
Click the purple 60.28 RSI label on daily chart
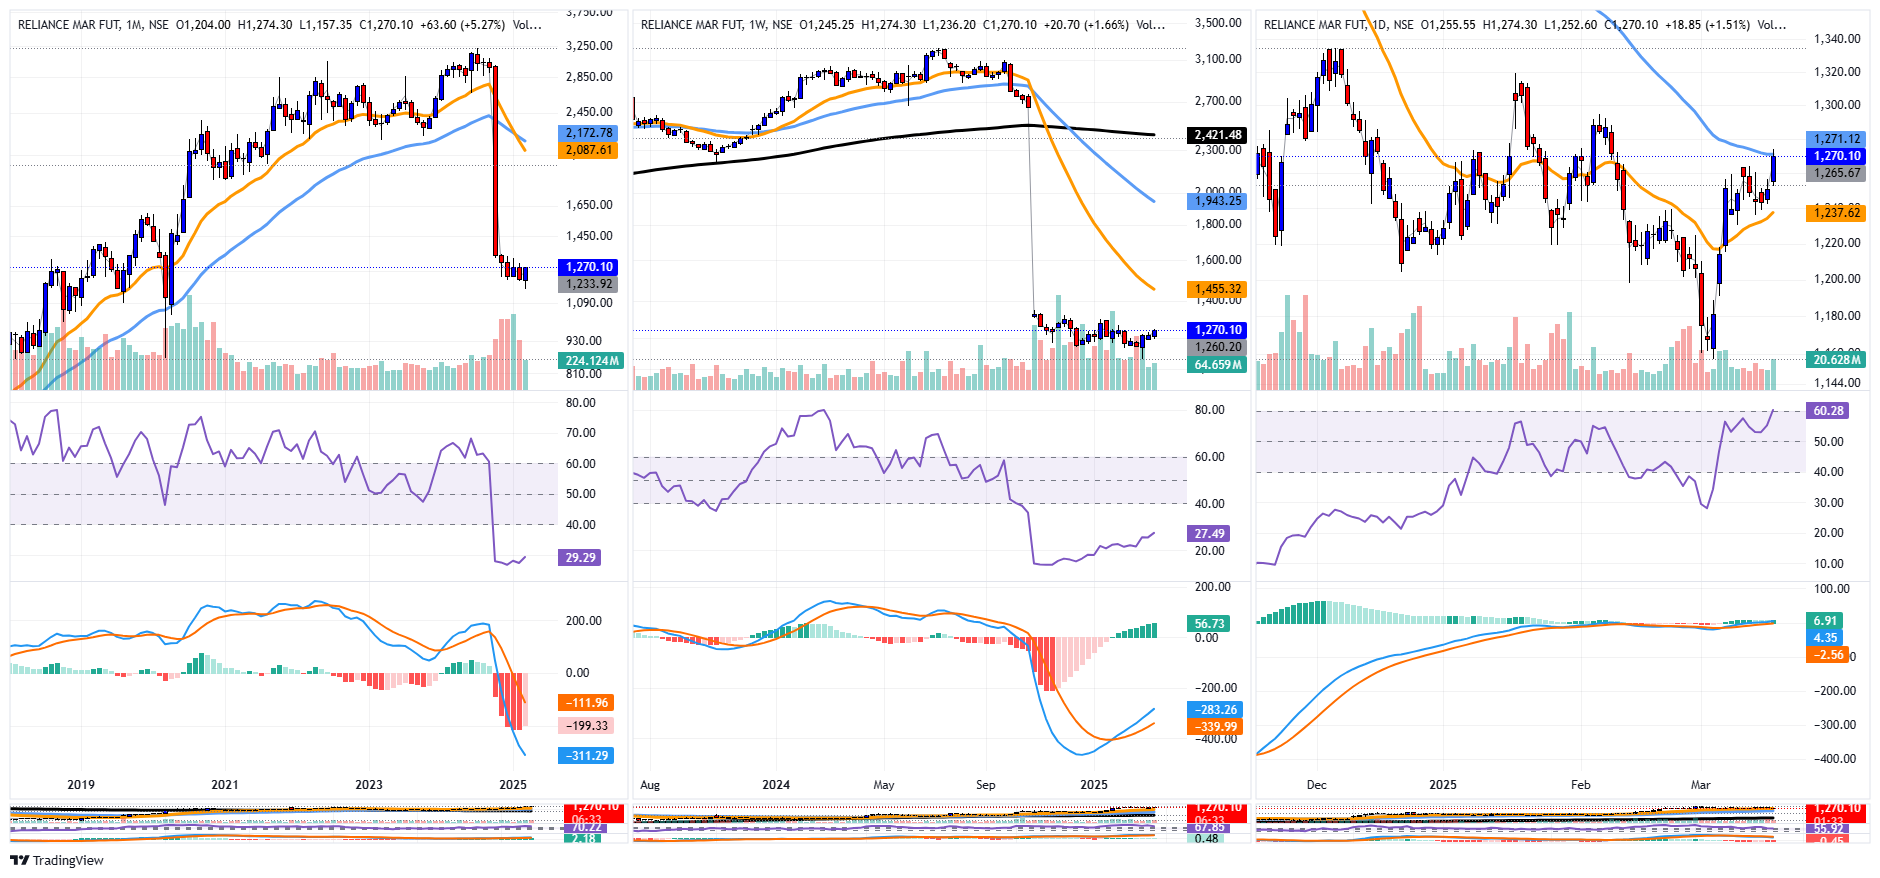(x=1827, y=411)
